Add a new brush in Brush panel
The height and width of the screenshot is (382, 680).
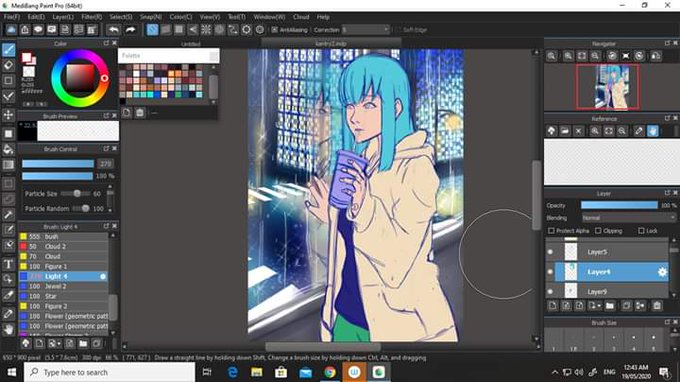(39, 344)
